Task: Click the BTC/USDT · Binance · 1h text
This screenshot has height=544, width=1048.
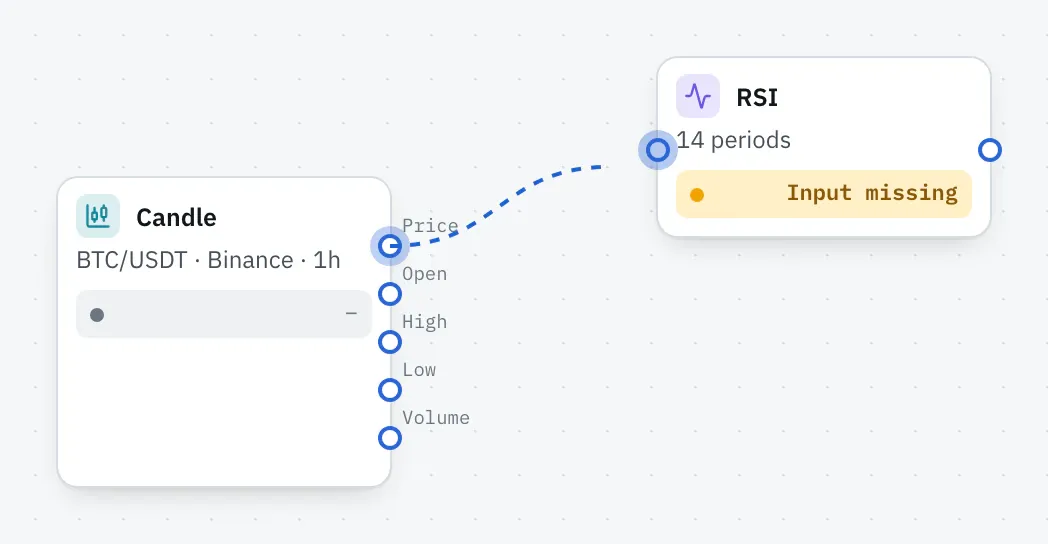Action: click(209, 260)
